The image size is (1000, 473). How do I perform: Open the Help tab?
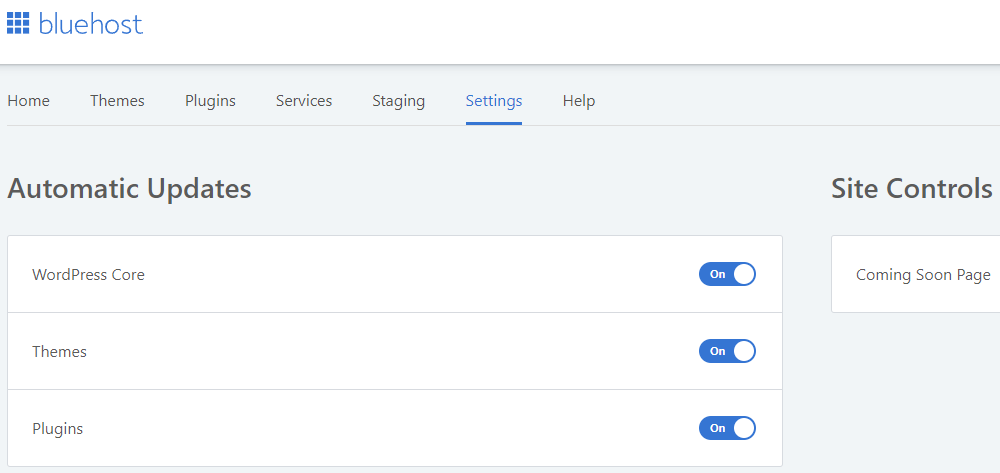(579, 101)
